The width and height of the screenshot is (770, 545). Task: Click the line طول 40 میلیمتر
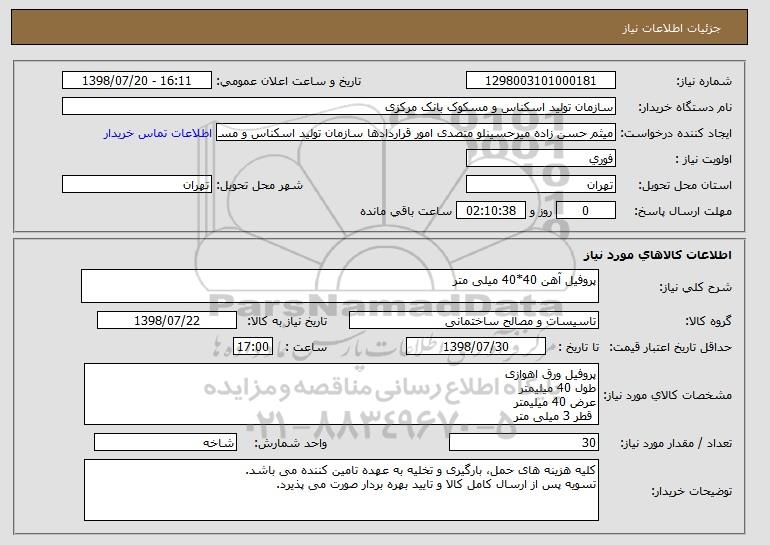tap(557, 388)
